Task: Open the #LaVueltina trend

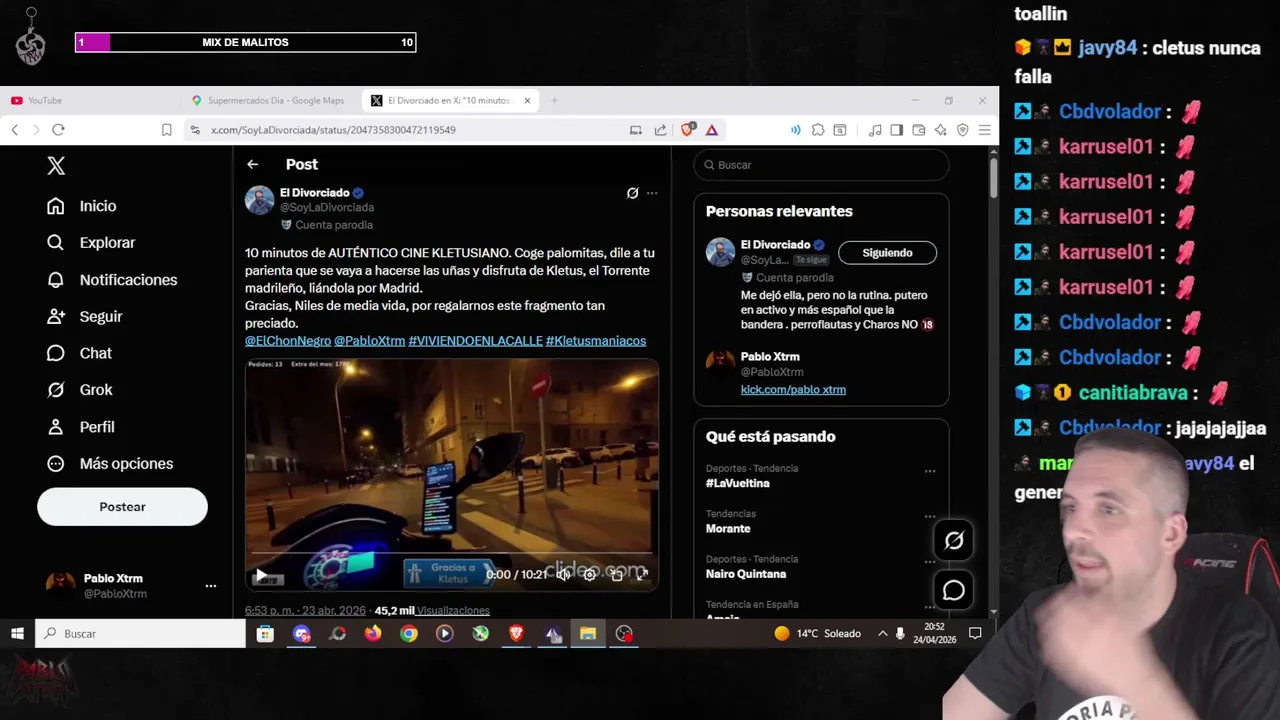Action: [x=737, y=483]
